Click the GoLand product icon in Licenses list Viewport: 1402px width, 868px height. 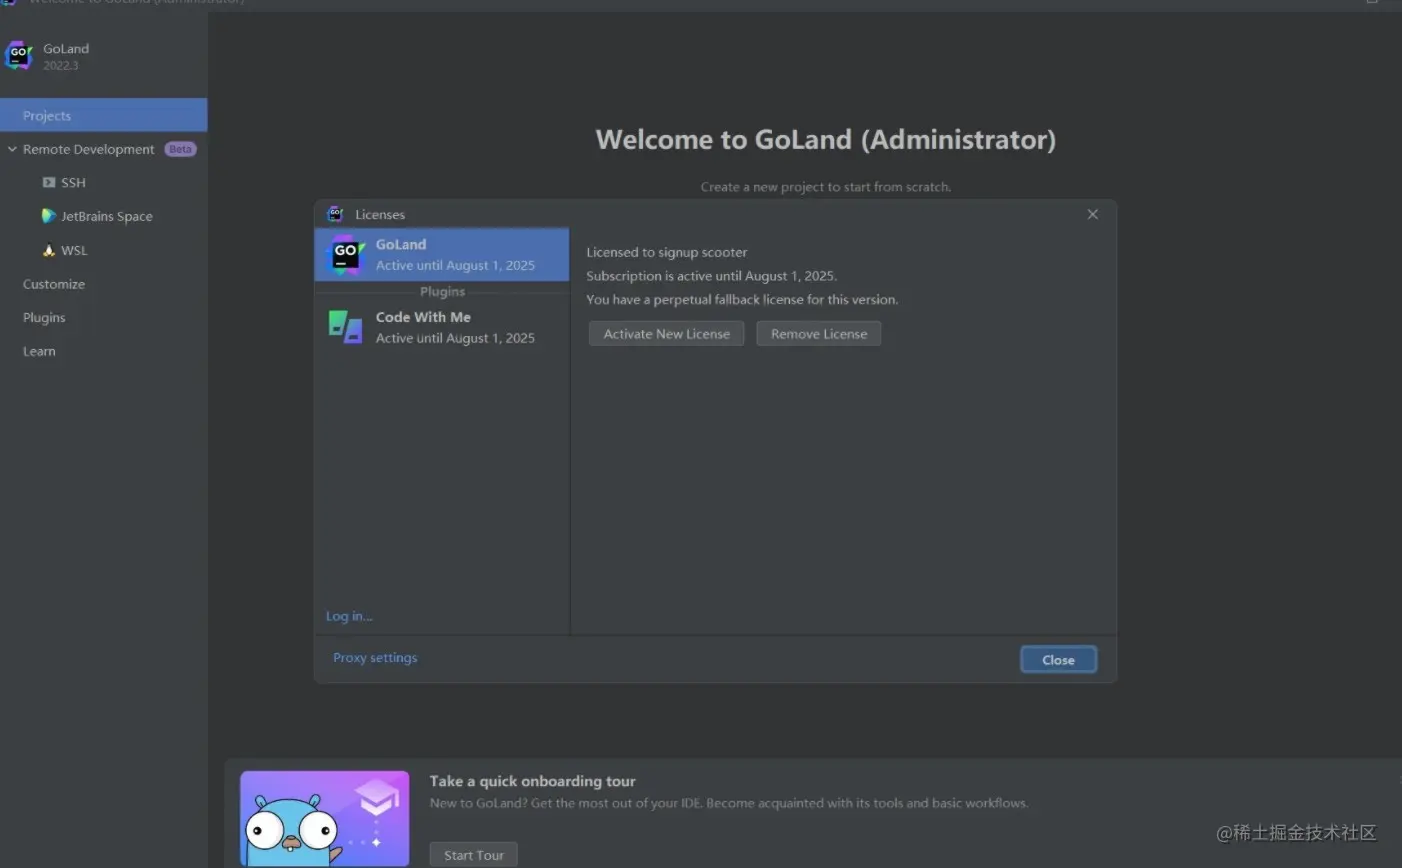[x=346, y=255]
